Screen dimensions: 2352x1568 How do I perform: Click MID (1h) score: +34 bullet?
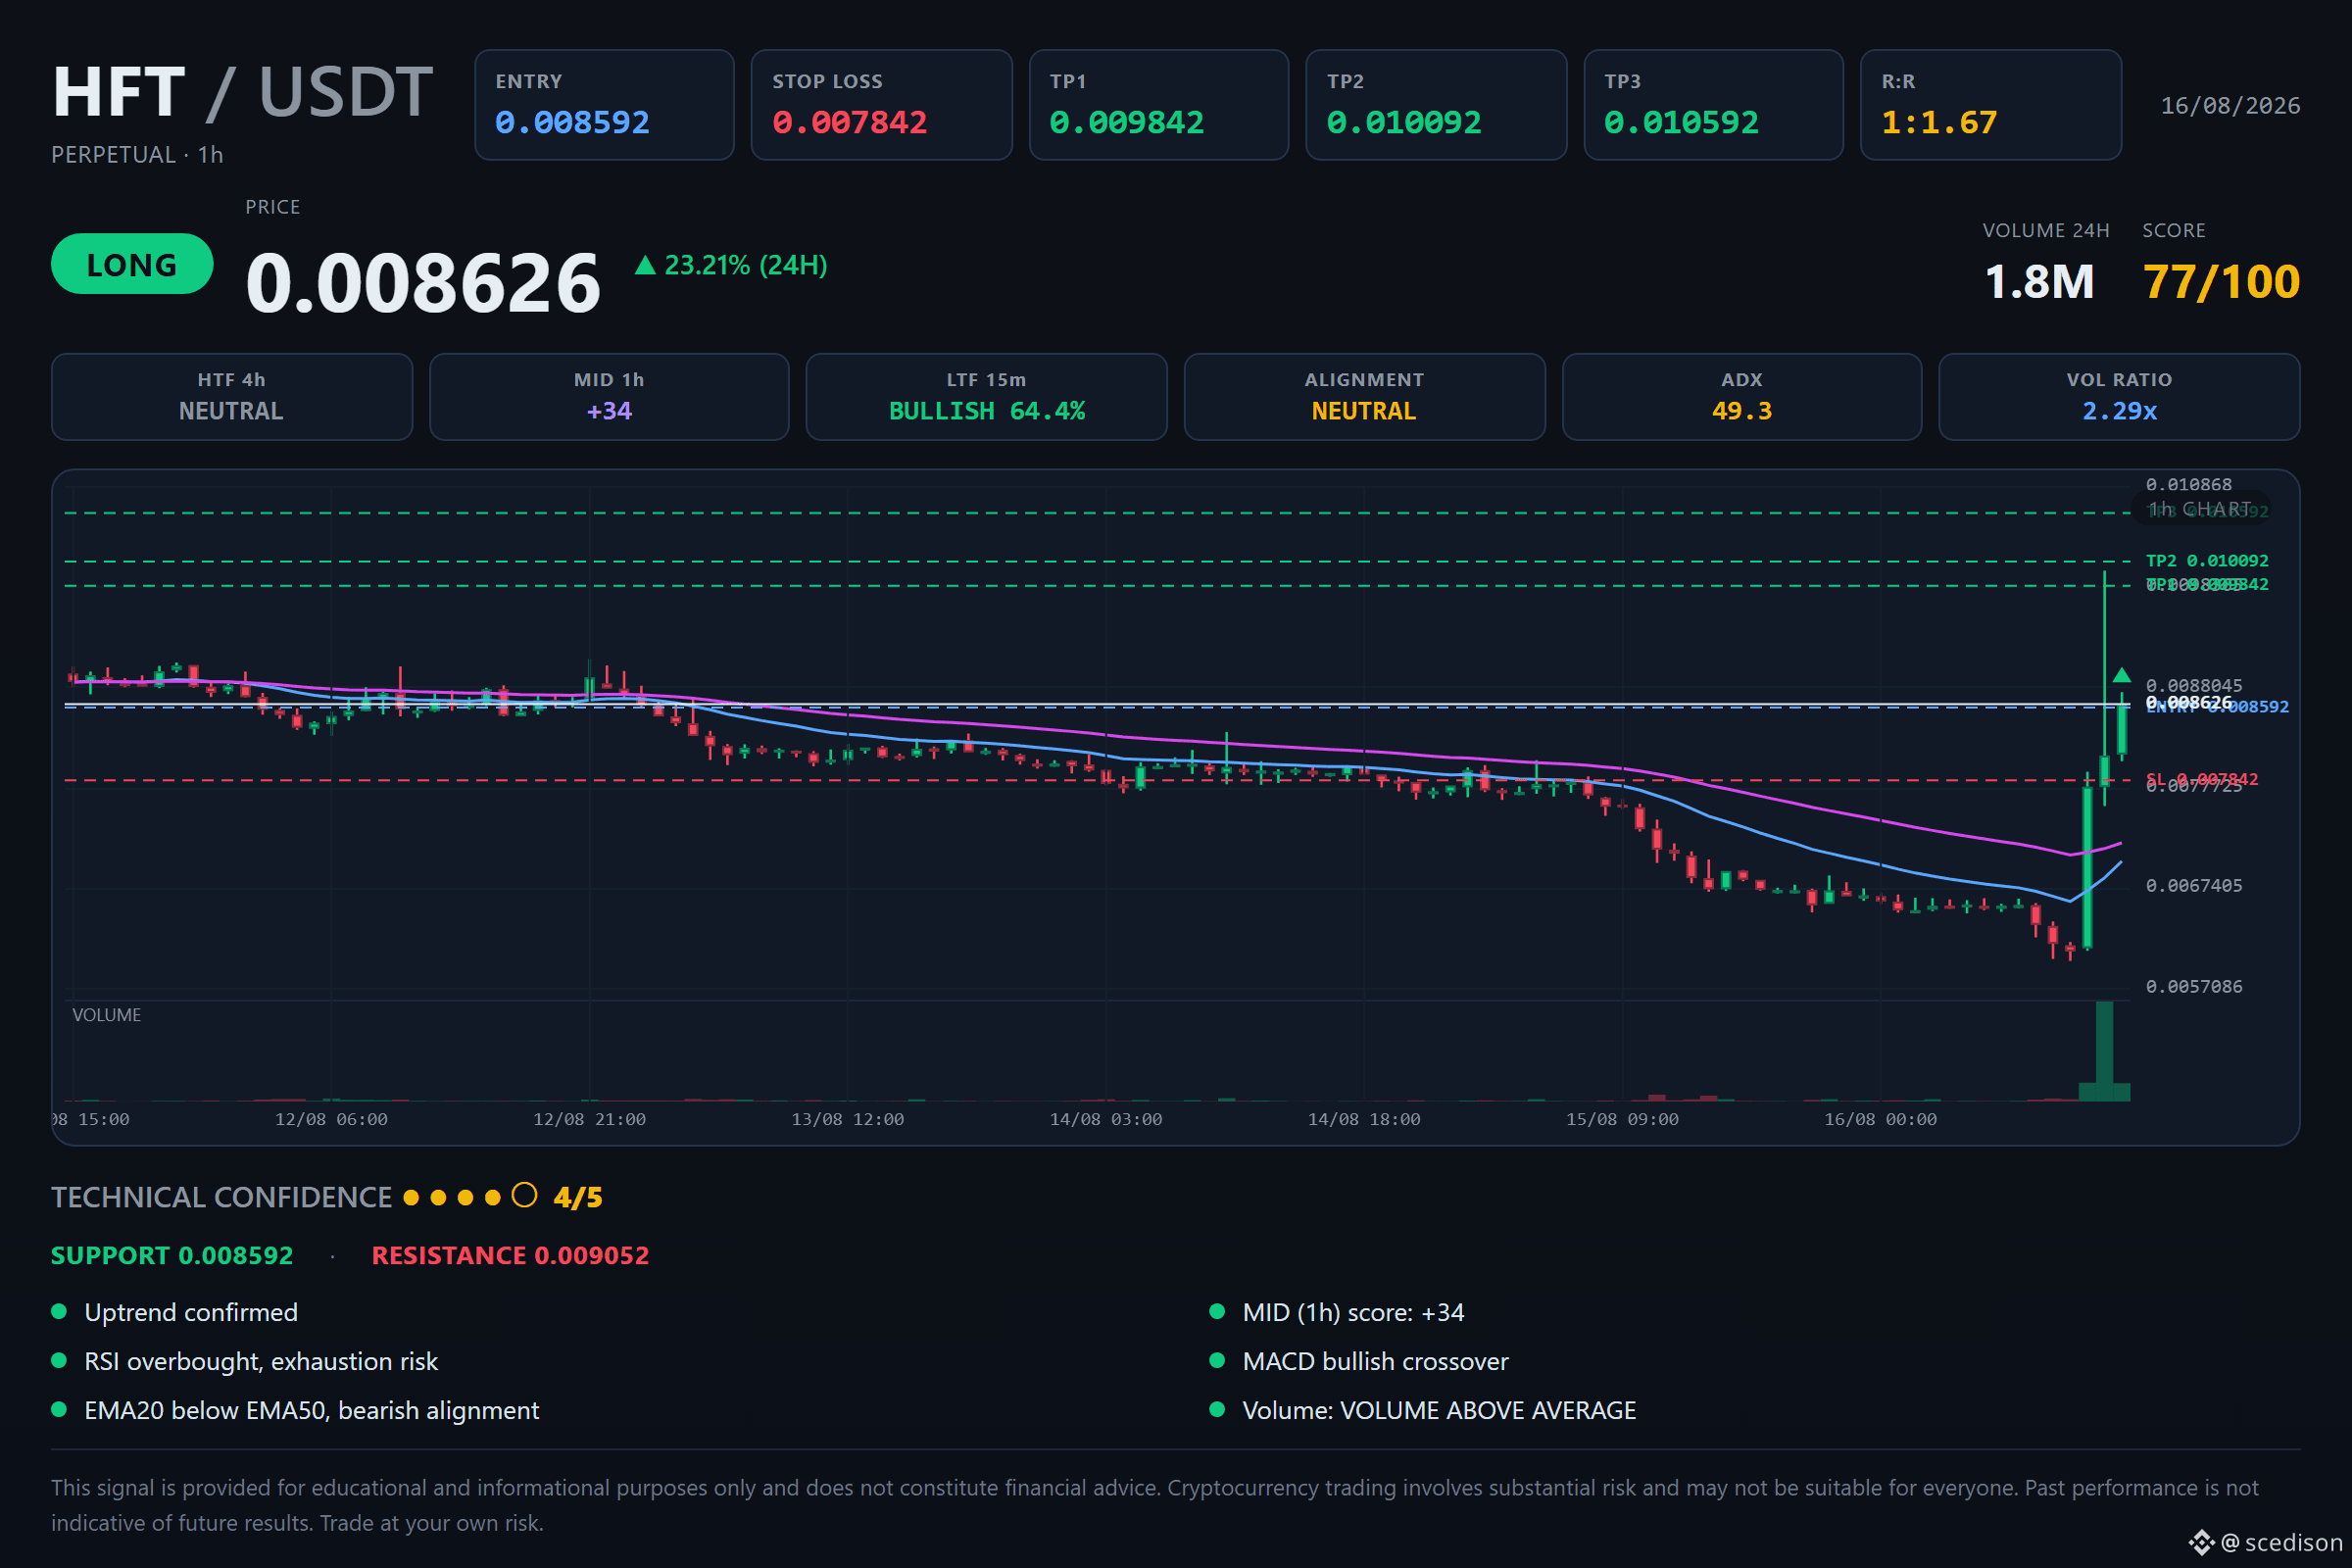(x=1337, y=1312)
